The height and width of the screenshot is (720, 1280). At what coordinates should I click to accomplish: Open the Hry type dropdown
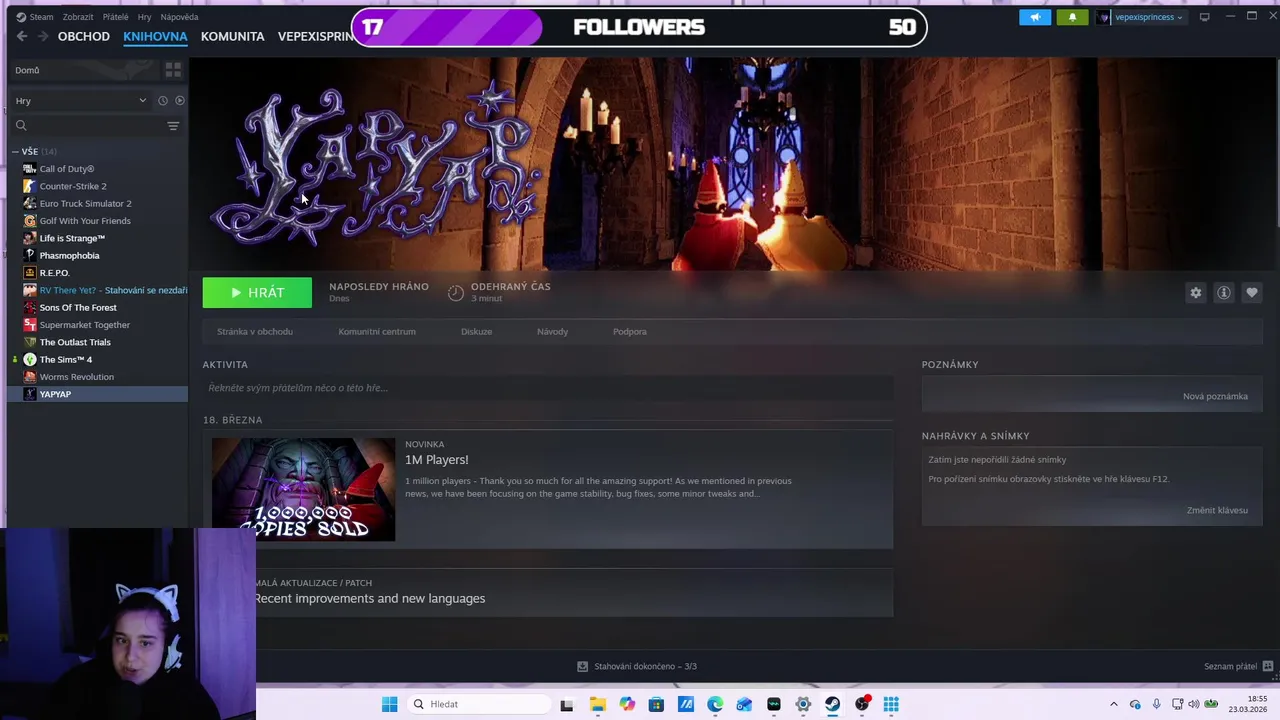point(81,101)
